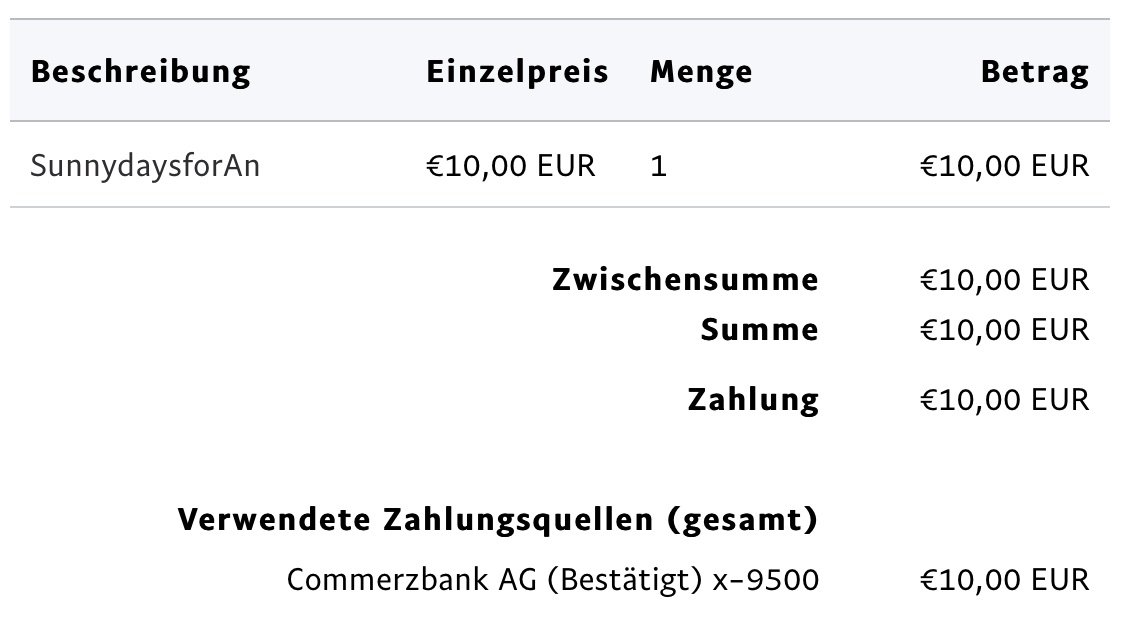Click the Summe label
The width and height of the screenshot is (1128, 628).
[x=760, y=329]
